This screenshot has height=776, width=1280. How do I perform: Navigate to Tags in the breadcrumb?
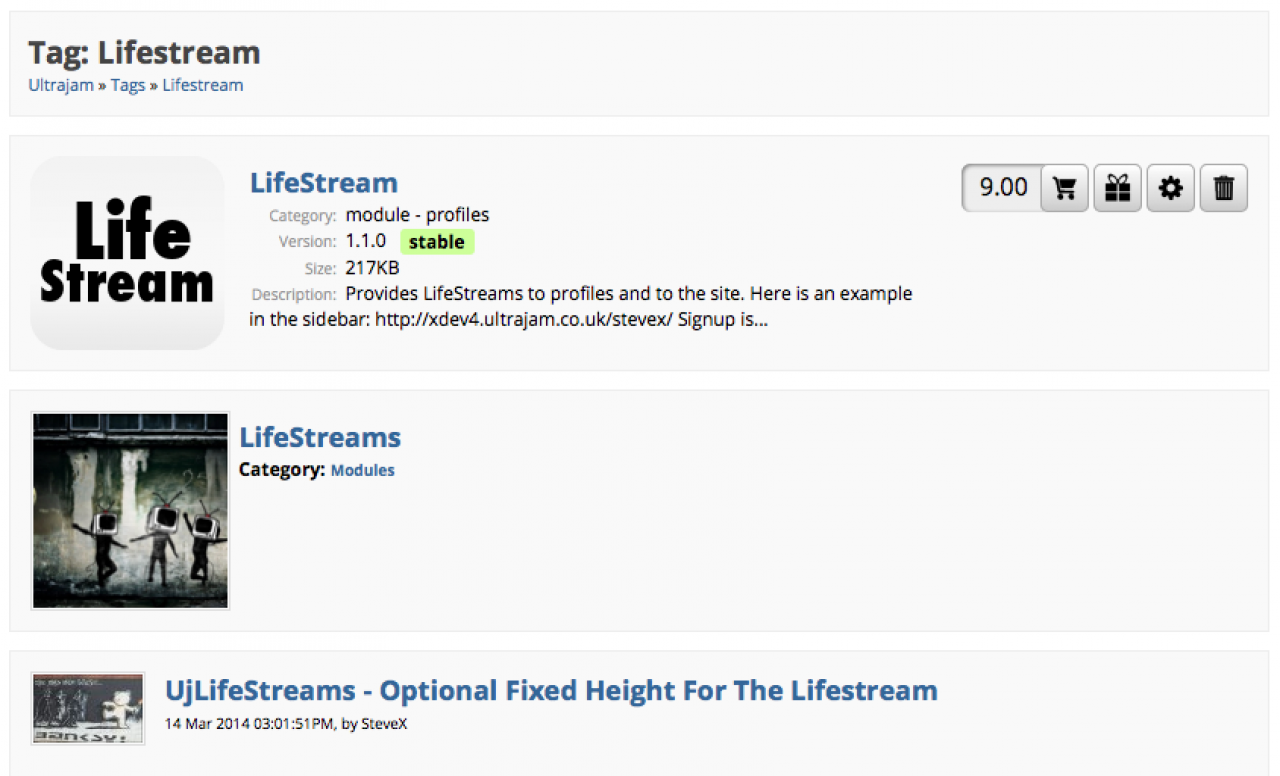[x=128, y=85]
